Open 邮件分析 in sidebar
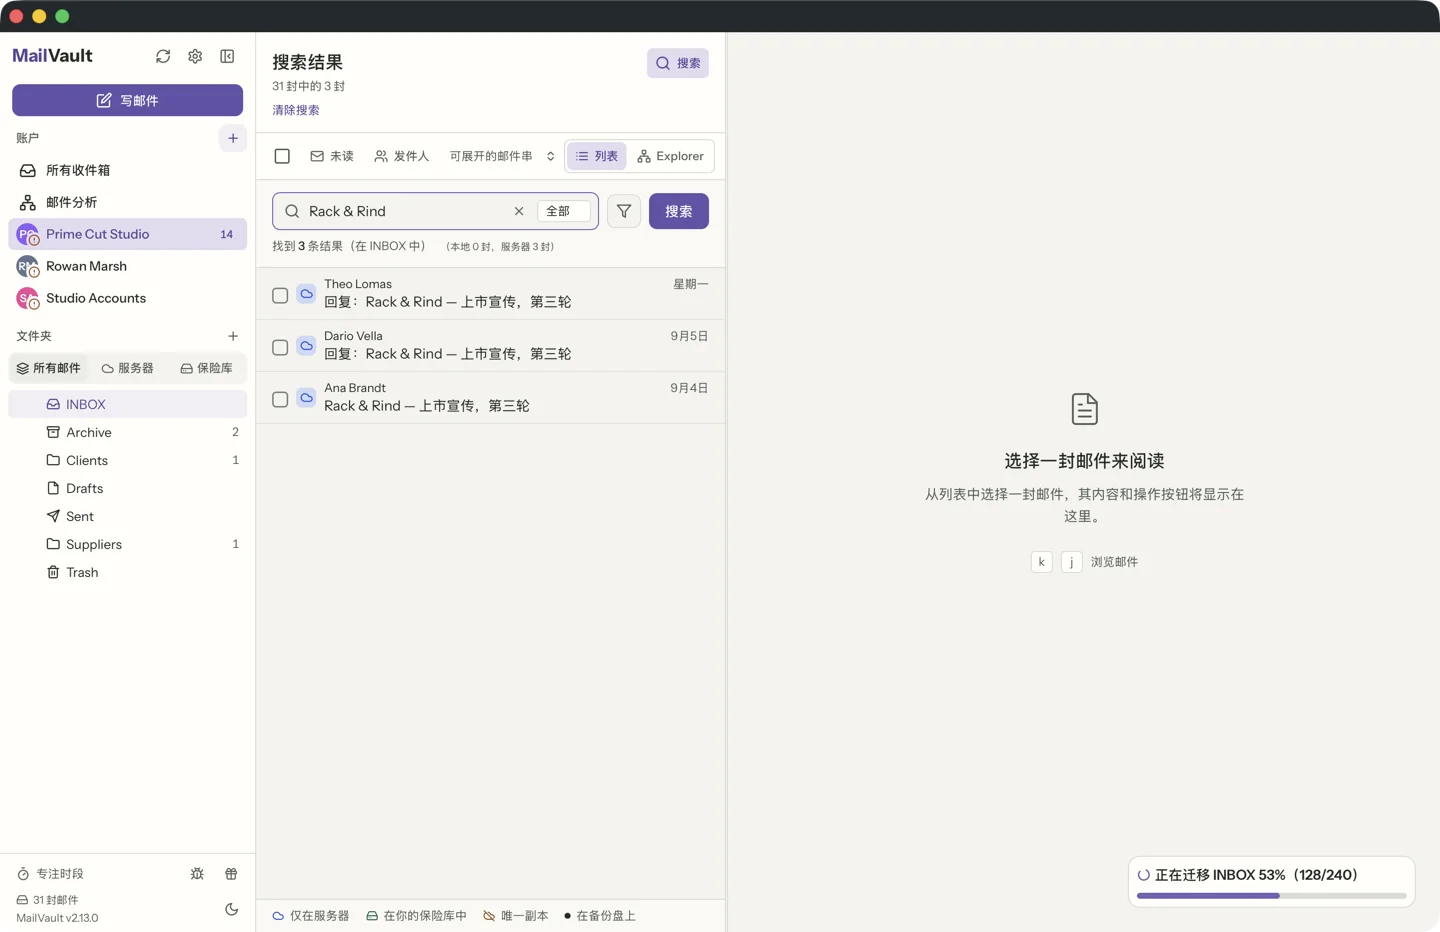Viewport: 1440px width, 932px height. 127,202
